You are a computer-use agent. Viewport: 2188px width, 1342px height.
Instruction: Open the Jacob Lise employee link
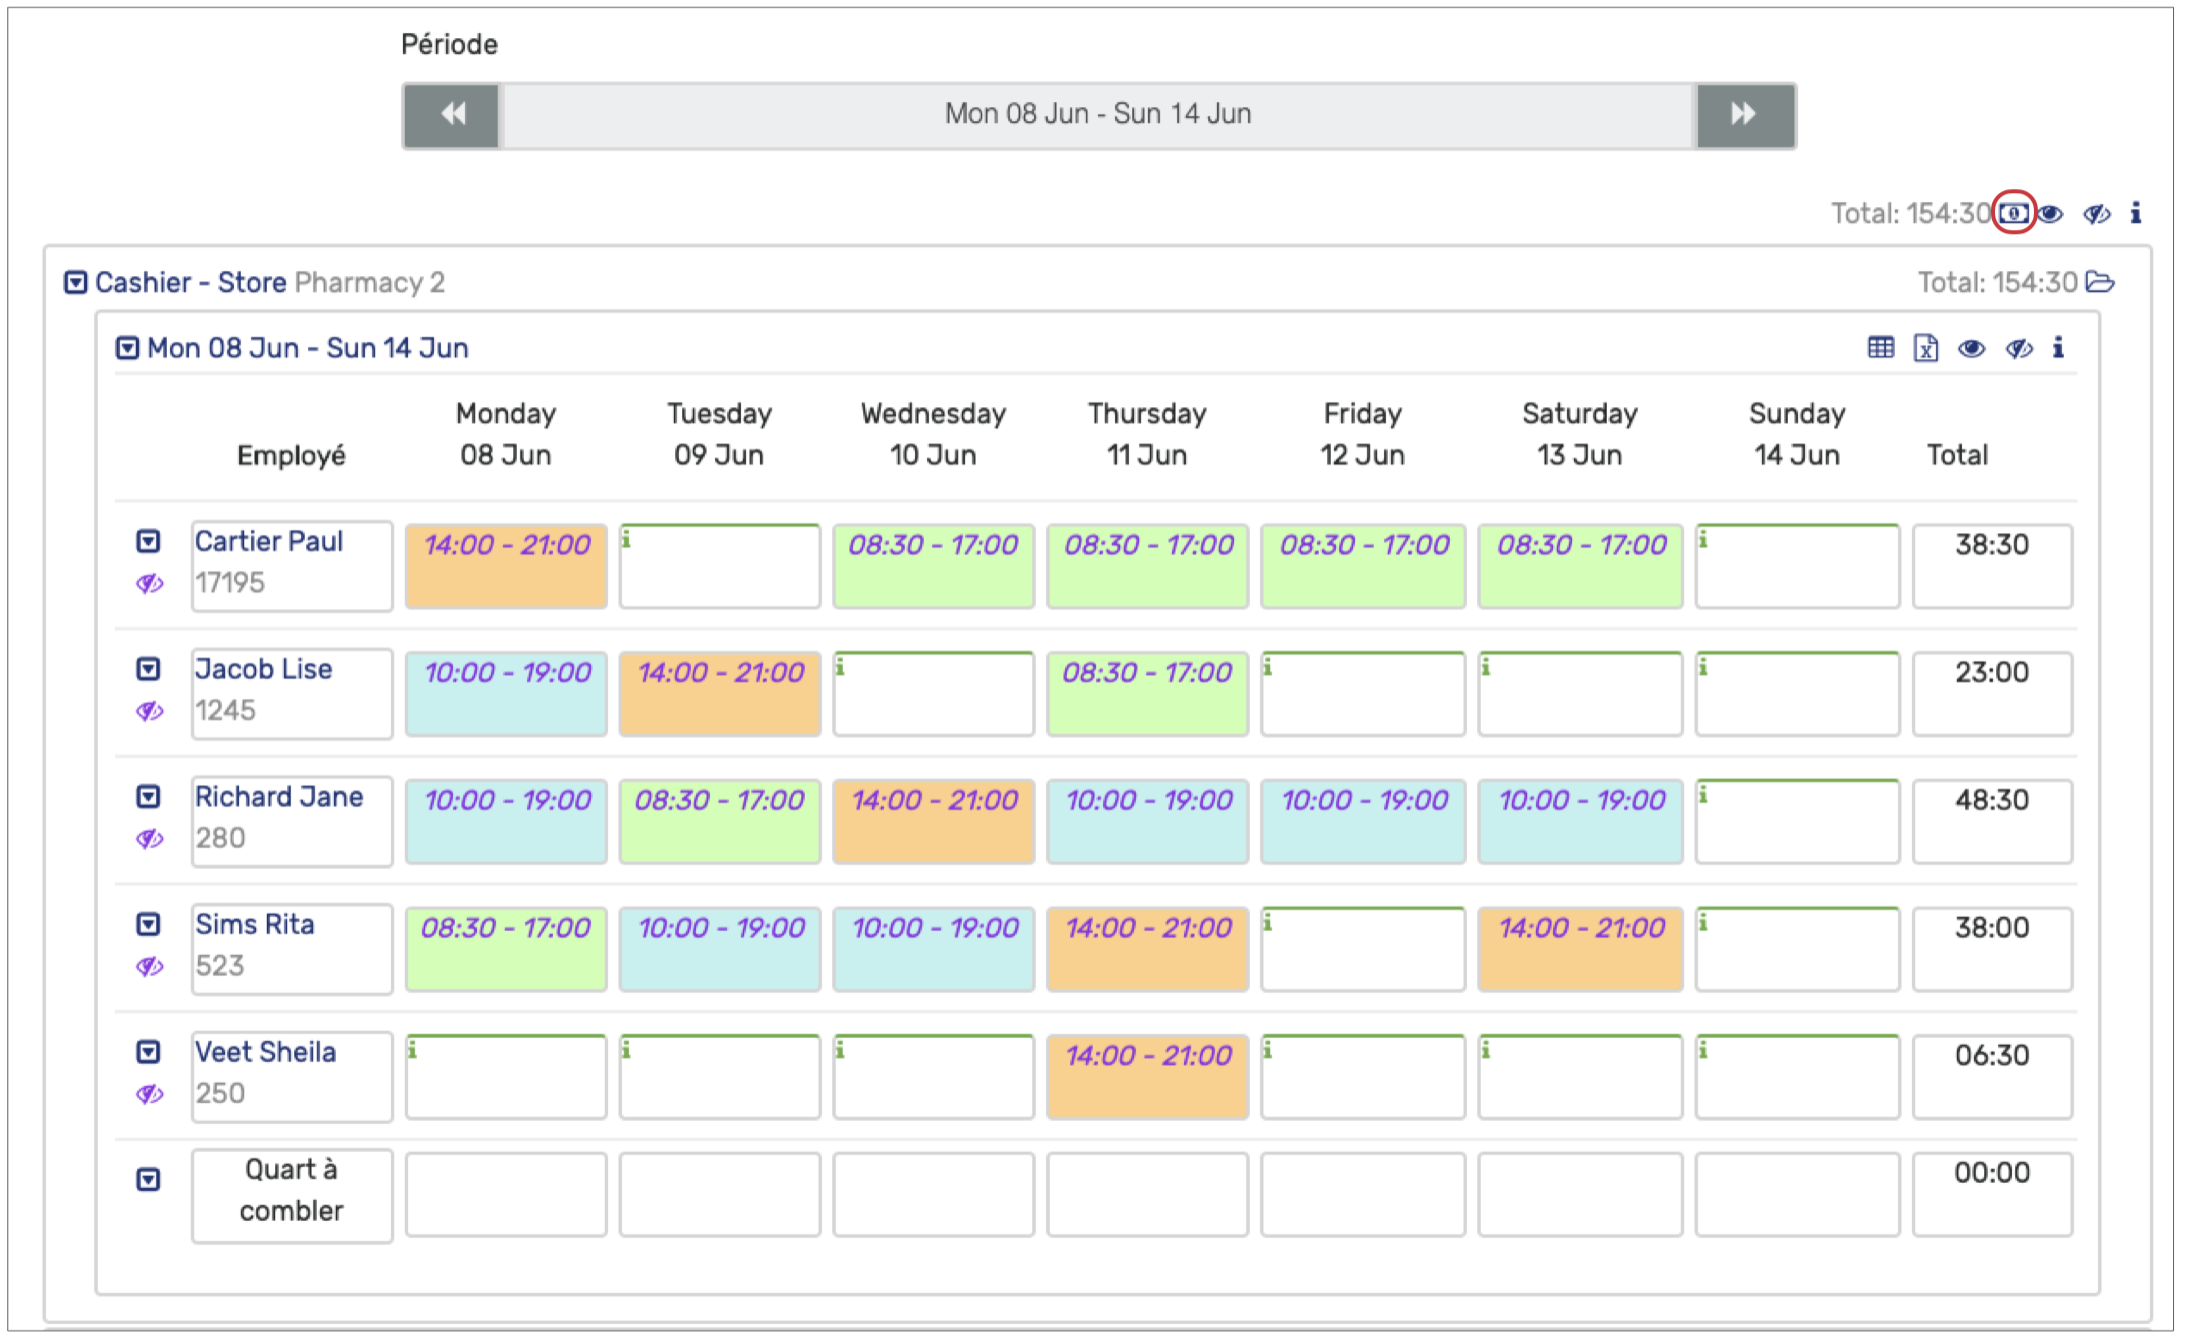(x=263, y=669)
